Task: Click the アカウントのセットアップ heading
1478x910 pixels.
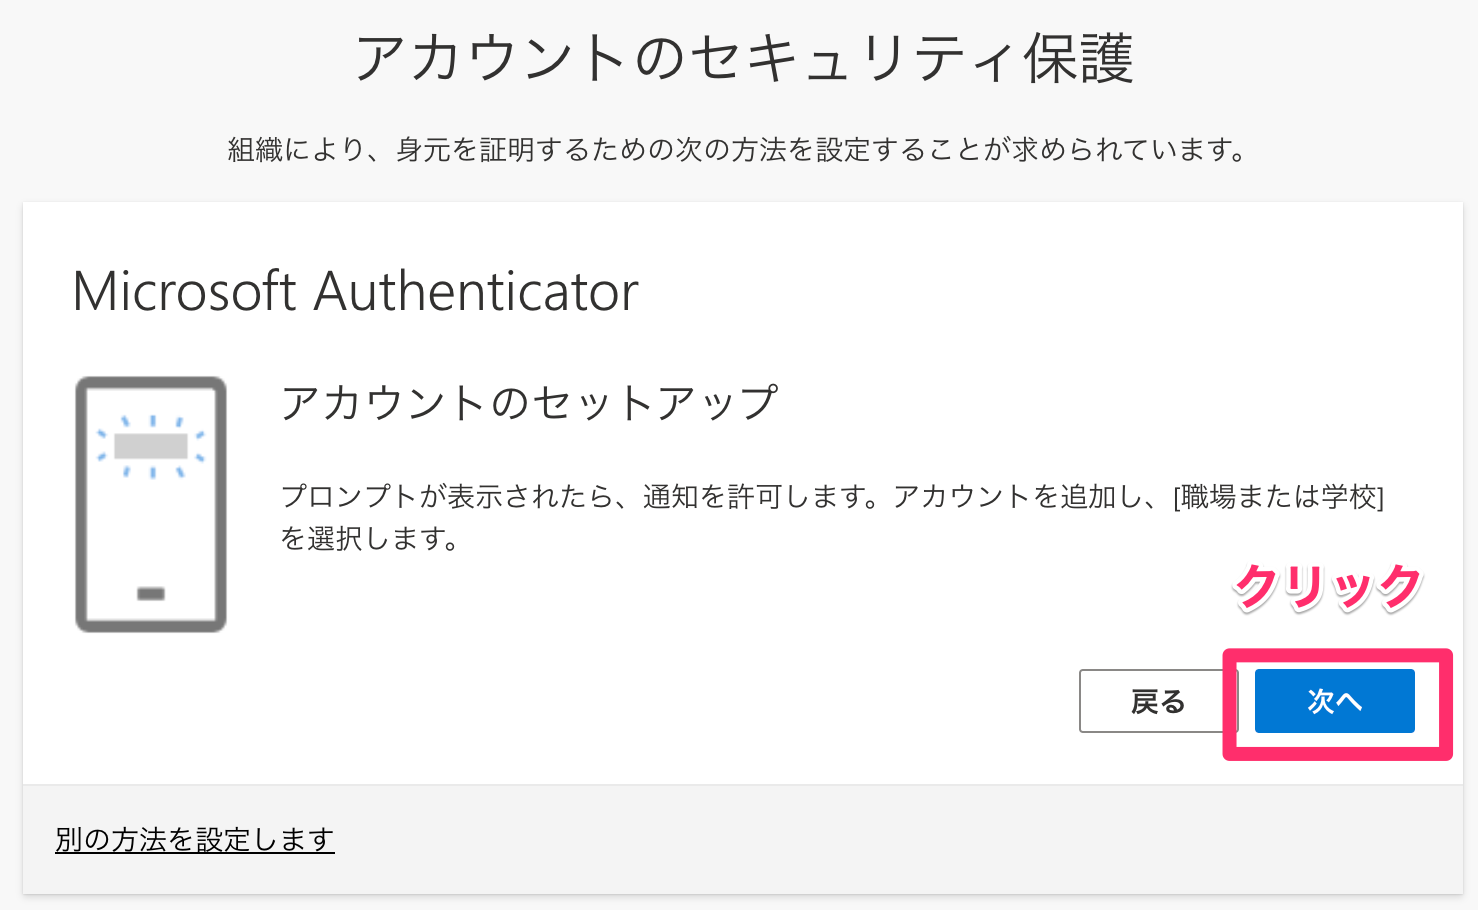Action: click(x=529, y=403)
